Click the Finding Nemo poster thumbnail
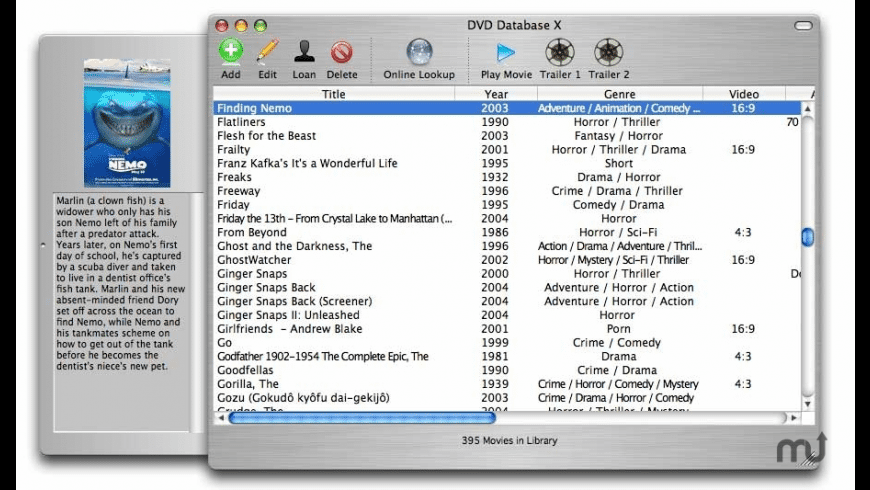 coord(127,123)
